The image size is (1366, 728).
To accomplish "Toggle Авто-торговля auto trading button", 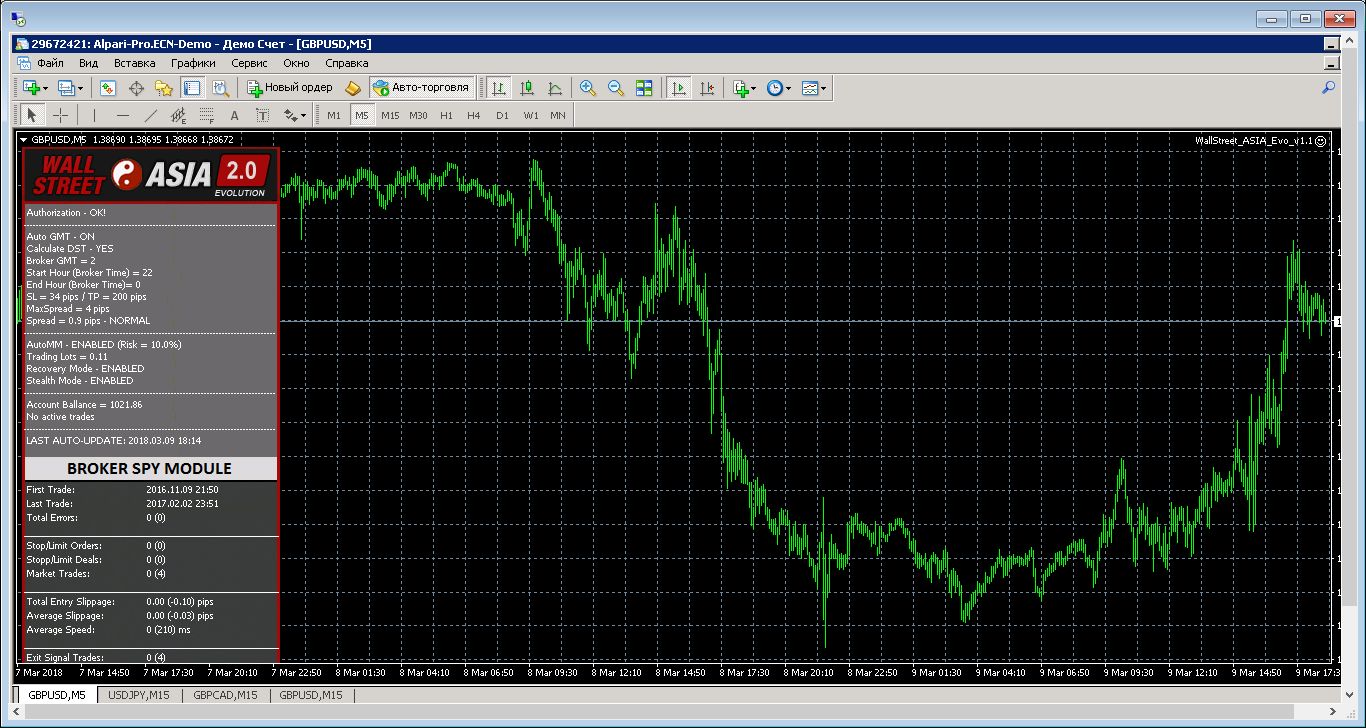I will click(x=422, y=88).
